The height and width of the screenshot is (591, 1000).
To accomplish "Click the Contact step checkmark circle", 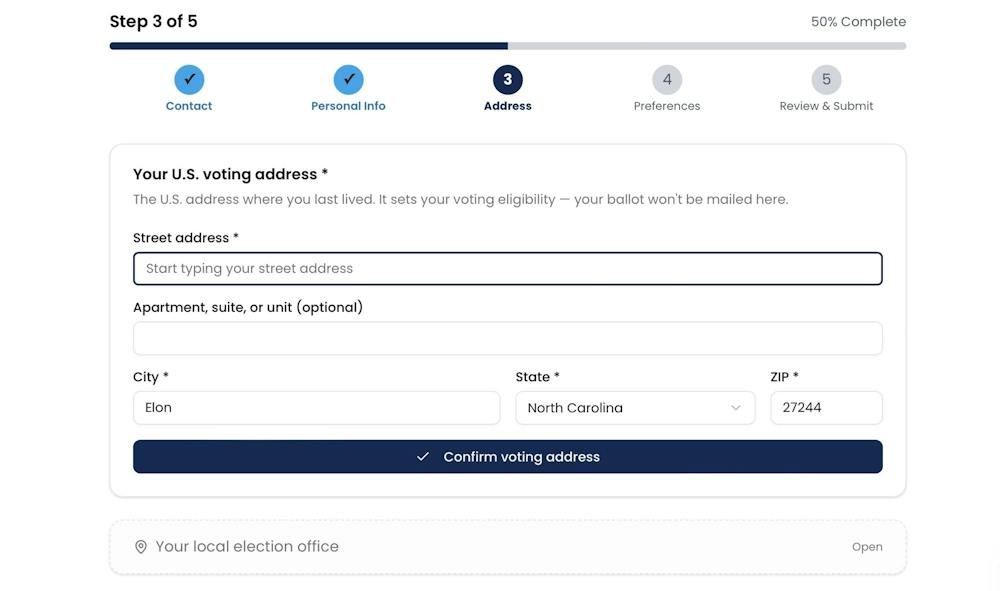I will pos(189,80).
